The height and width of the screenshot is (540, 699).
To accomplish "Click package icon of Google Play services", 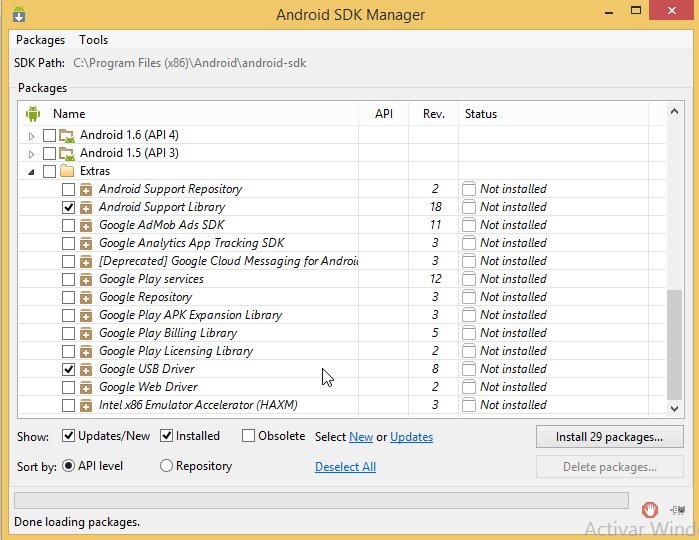I will tap(86, 280).
